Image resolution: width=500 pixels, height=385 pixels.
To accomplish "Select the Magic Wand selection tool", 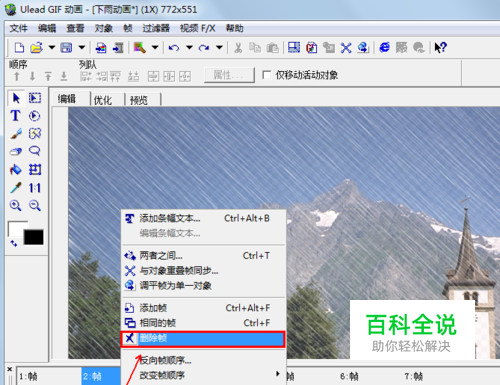I will [35, 134].
